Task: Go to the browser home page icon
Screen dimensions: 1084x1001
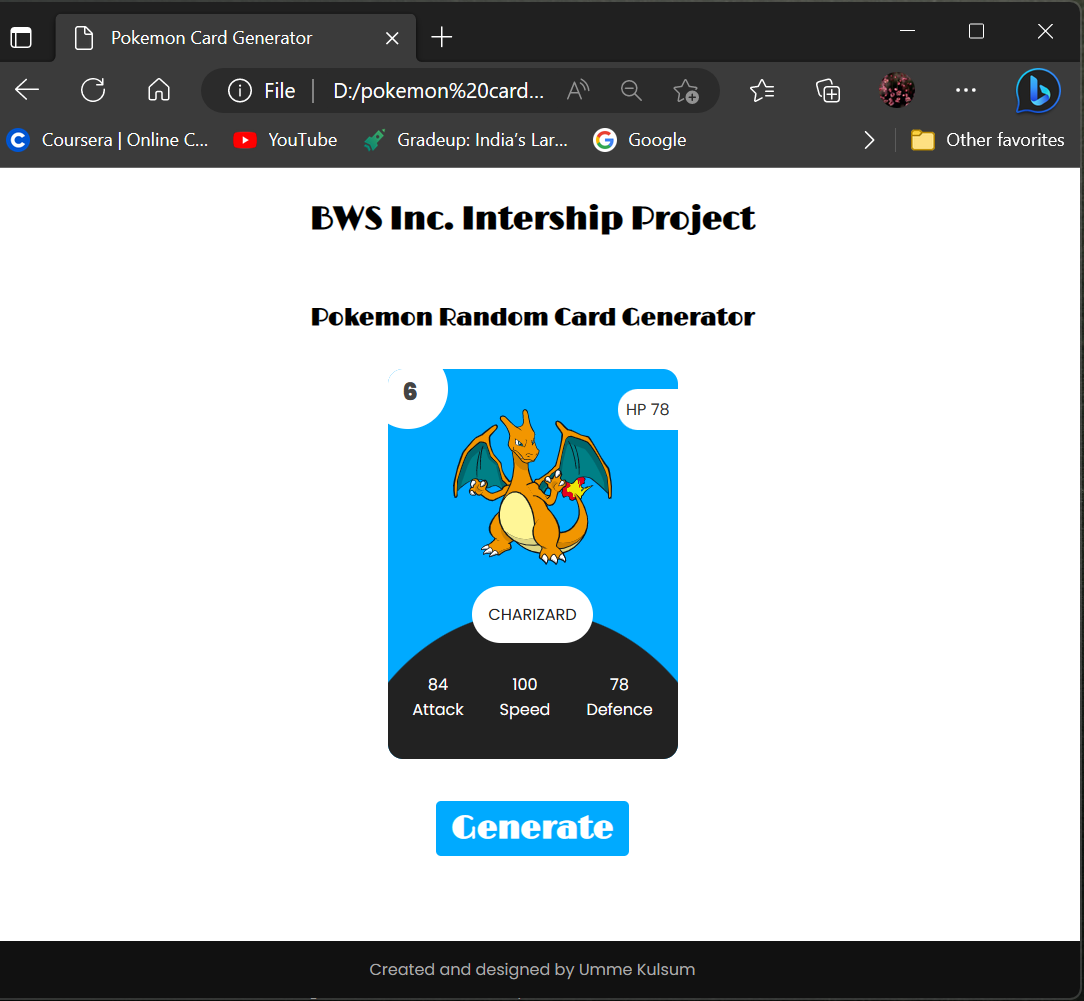Action: 159,90
